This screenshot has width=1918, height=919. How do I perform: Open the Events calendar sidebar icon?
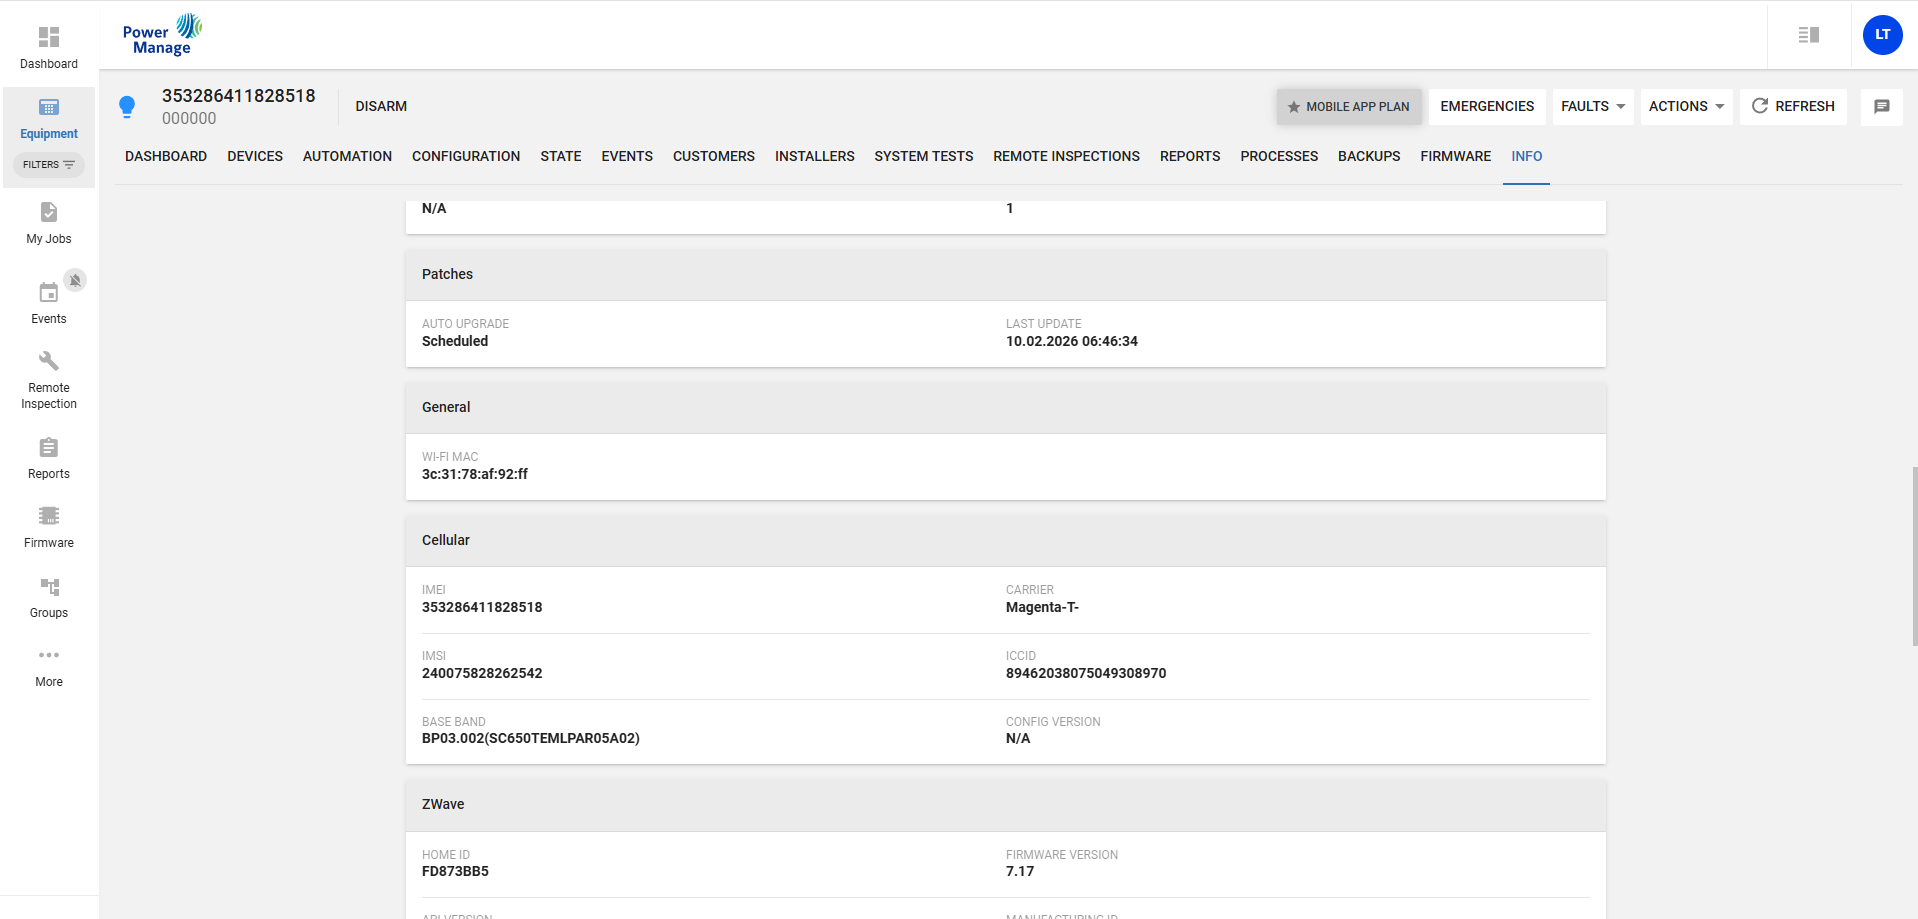48,293
